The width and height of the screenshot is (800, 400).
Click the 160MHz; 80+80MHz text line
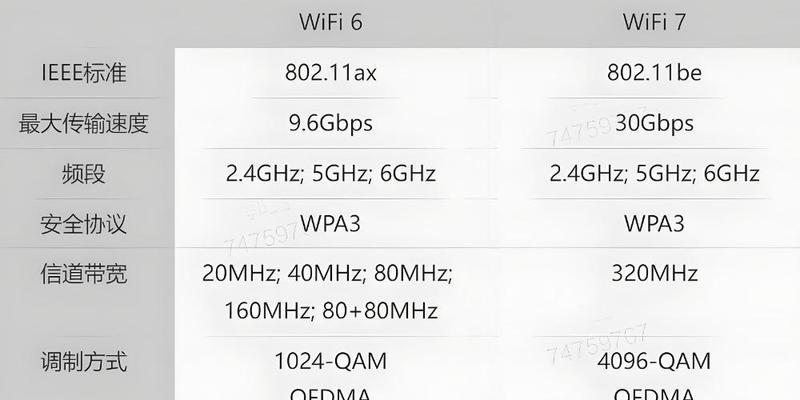[x=331, y=311]
